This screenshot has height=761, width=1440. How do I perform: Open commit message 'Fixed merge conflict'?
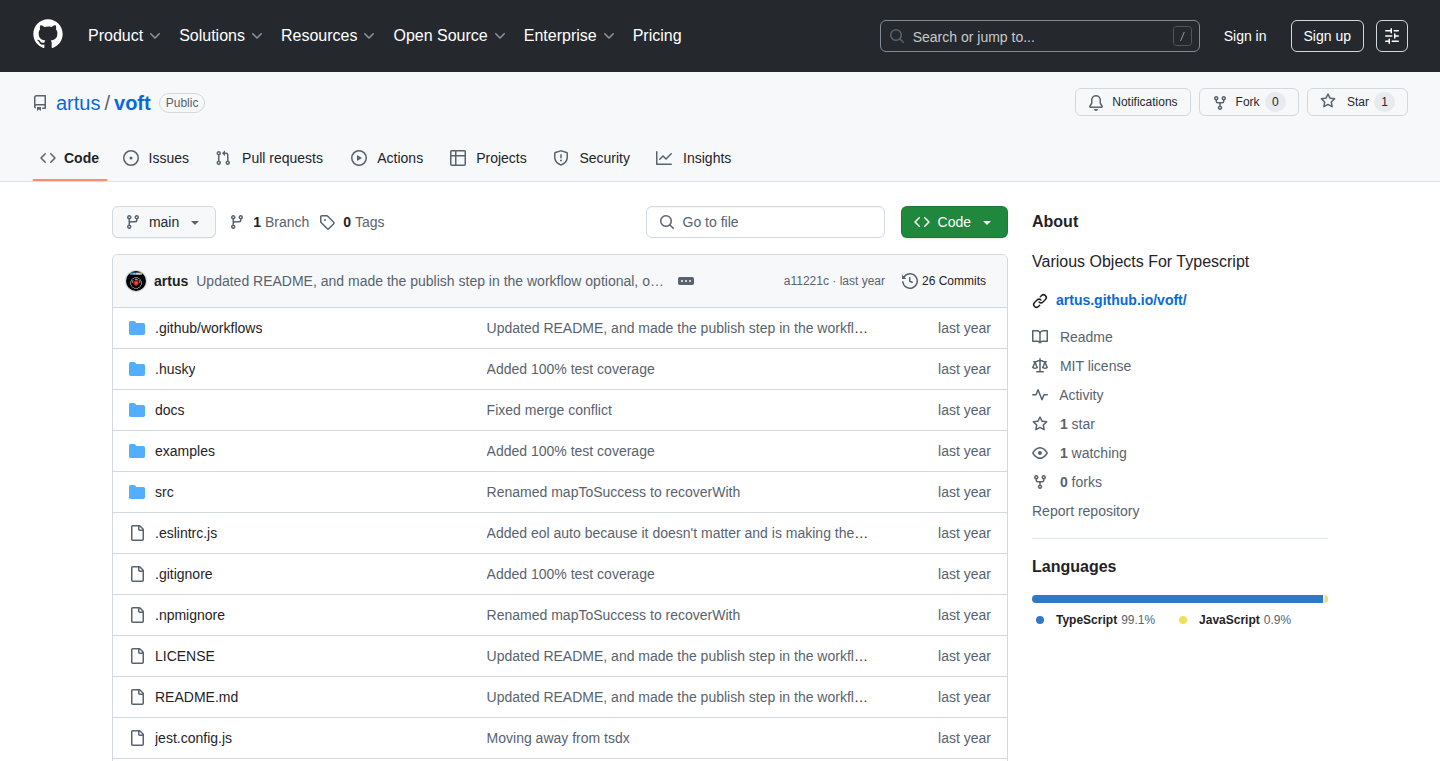[x=549, y=410]
